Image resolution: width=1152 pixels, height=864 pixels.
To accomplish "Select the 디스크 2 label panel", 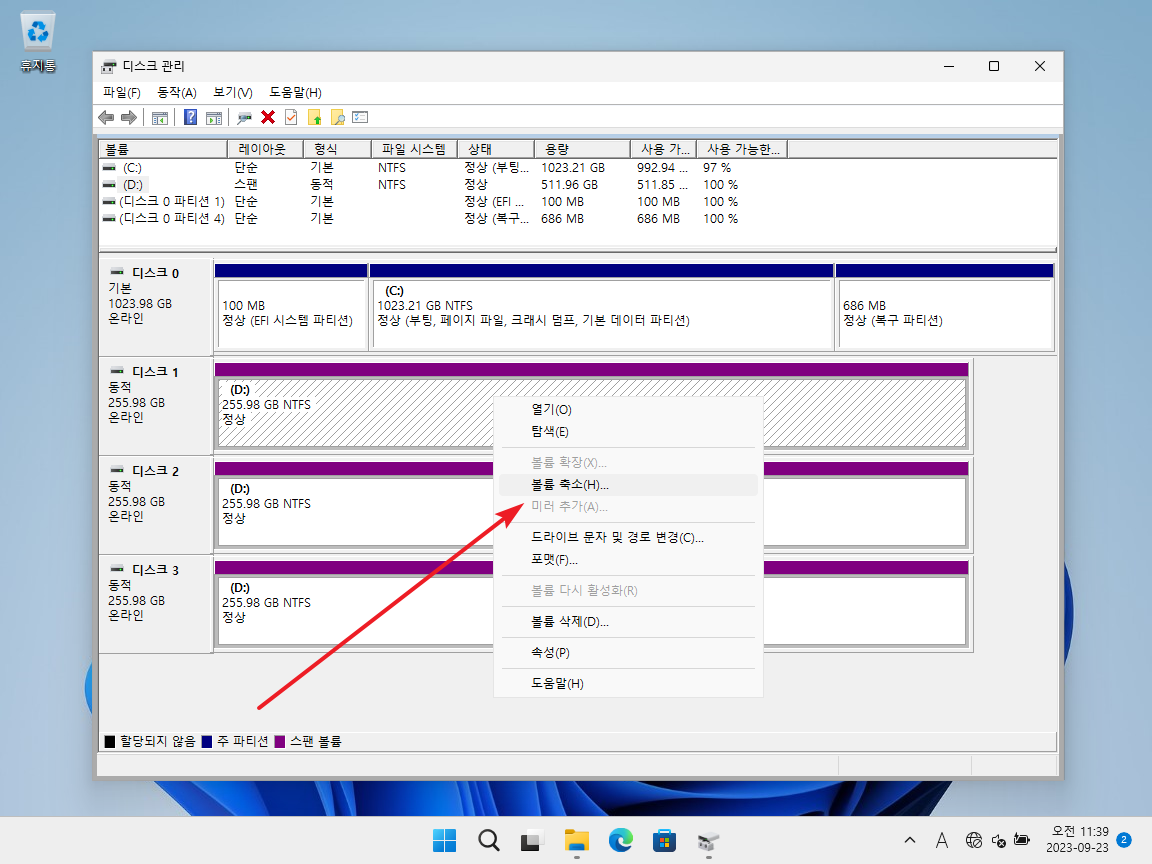I will (156, 505).
